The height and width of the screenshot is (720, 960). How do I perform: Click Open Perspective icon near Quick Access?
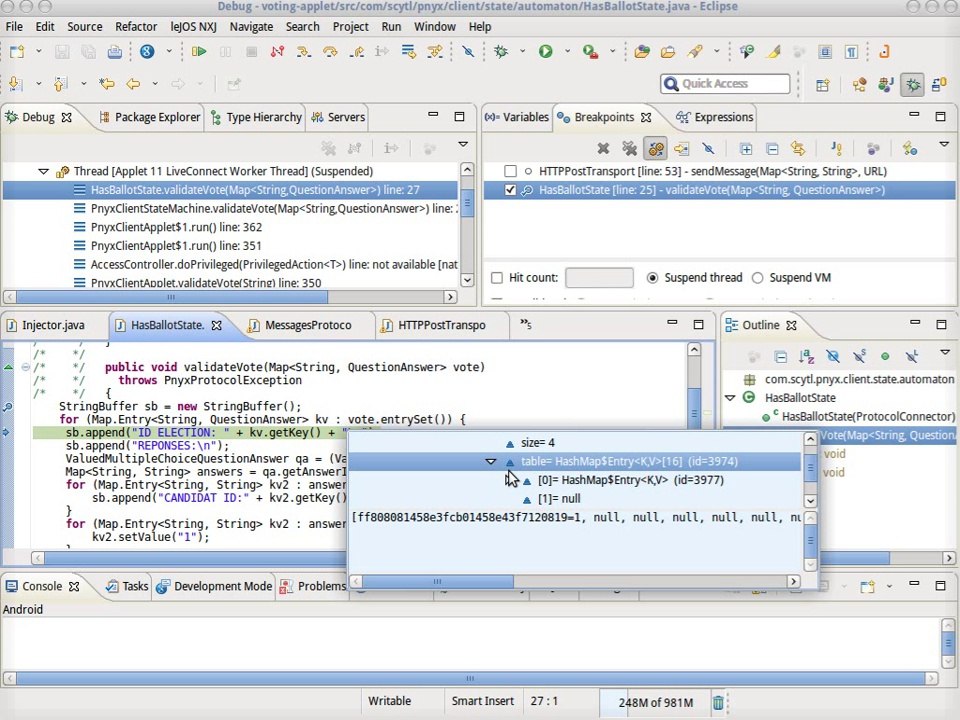point(822,84)
